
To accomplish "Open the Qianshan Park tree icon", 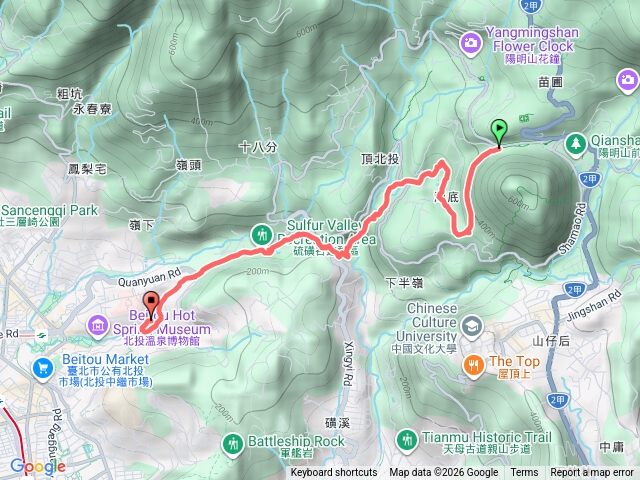I will click(576, 144).
